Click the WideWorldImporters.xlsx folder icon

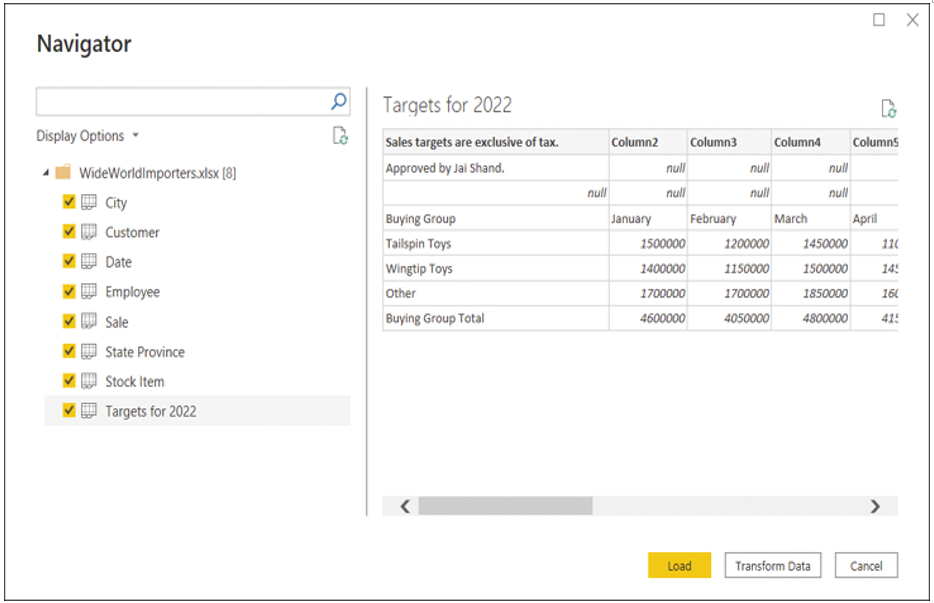coord(63,172)
